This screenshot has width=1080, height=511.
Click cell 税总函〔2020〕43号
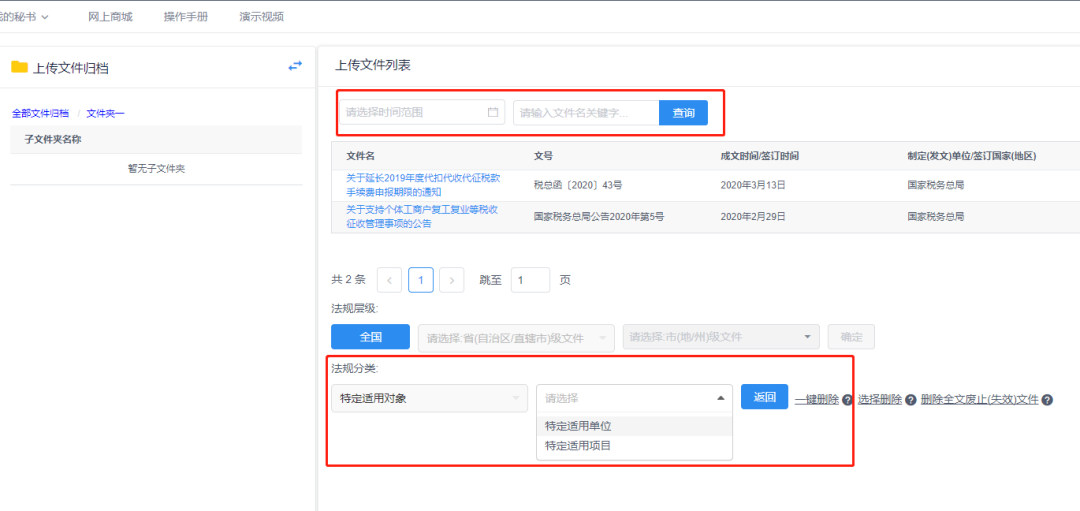[579, 185]
